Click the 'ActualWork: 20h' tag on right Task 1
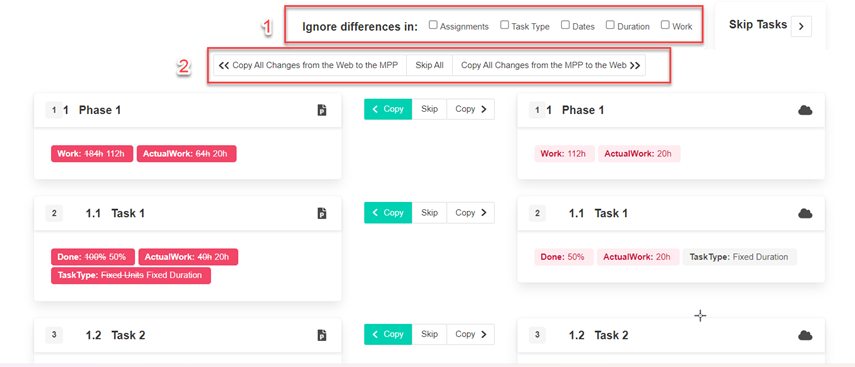855x367 pixels. (x=639, y=257)
